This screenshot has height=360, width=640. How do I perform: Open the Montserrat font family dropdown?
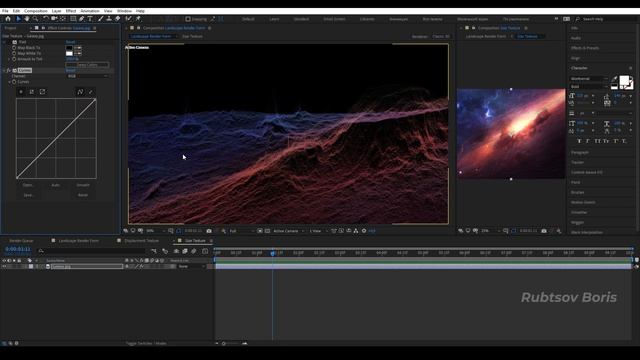coord(589,79)
